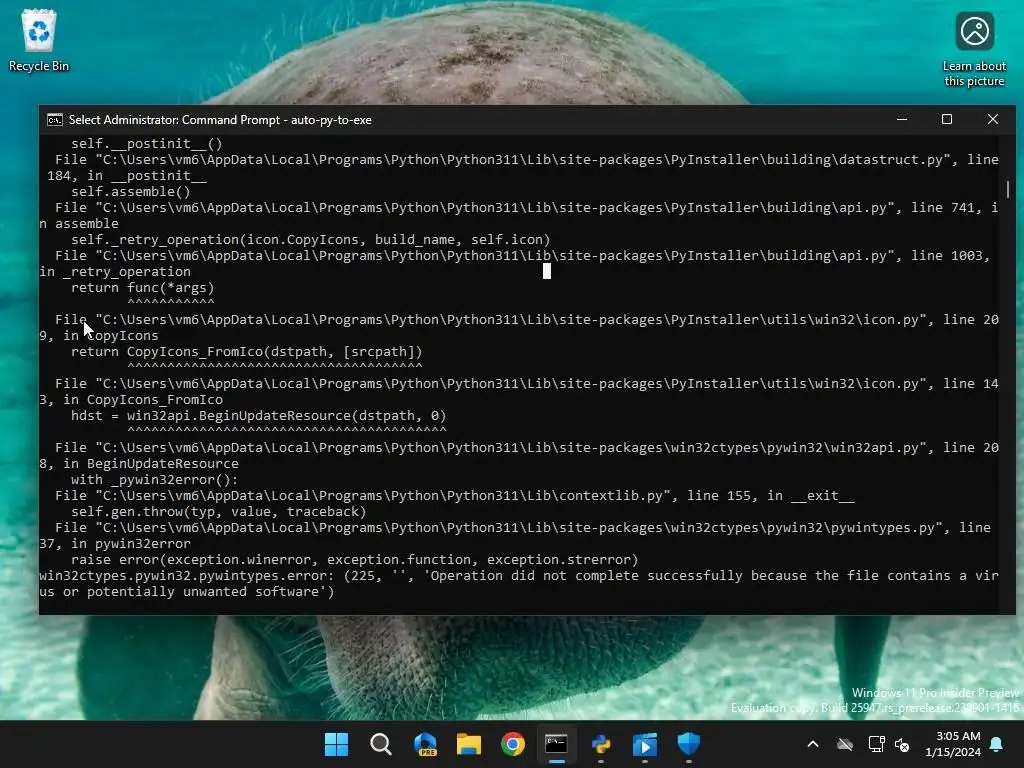Click the muted volume tray icon
The height and width of the screenshot is (768, 1024).
tap(903, 744)
